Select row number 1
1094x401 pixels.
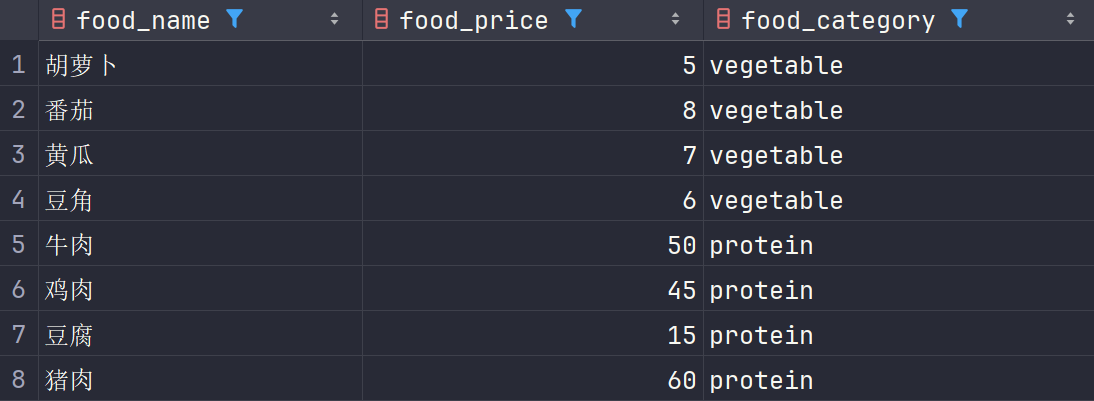tap(18, 65)
